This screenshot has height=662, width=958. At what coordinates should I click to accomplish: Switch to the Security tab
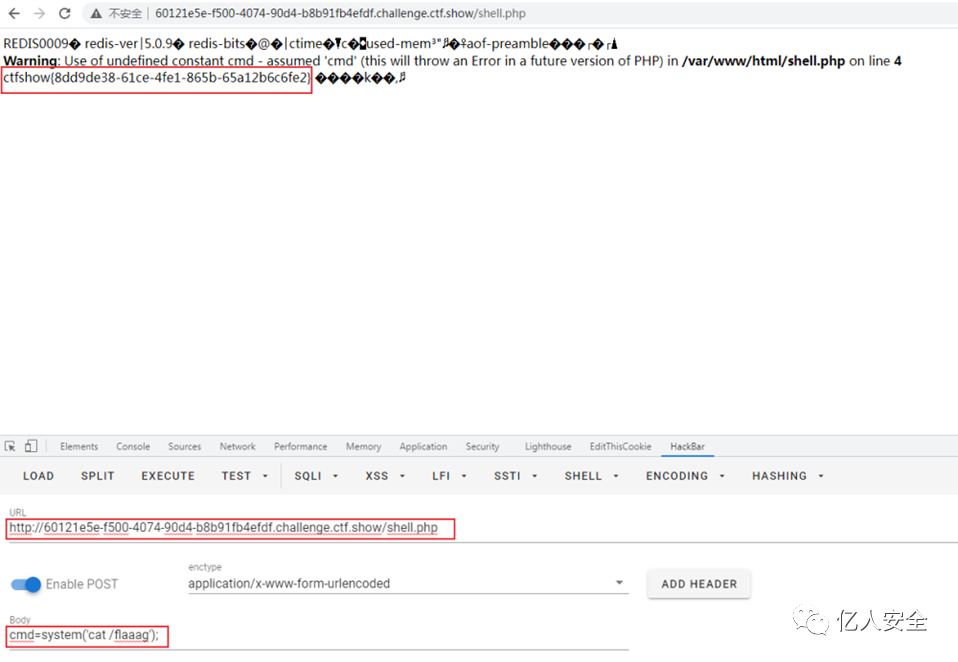pos(483,446)
